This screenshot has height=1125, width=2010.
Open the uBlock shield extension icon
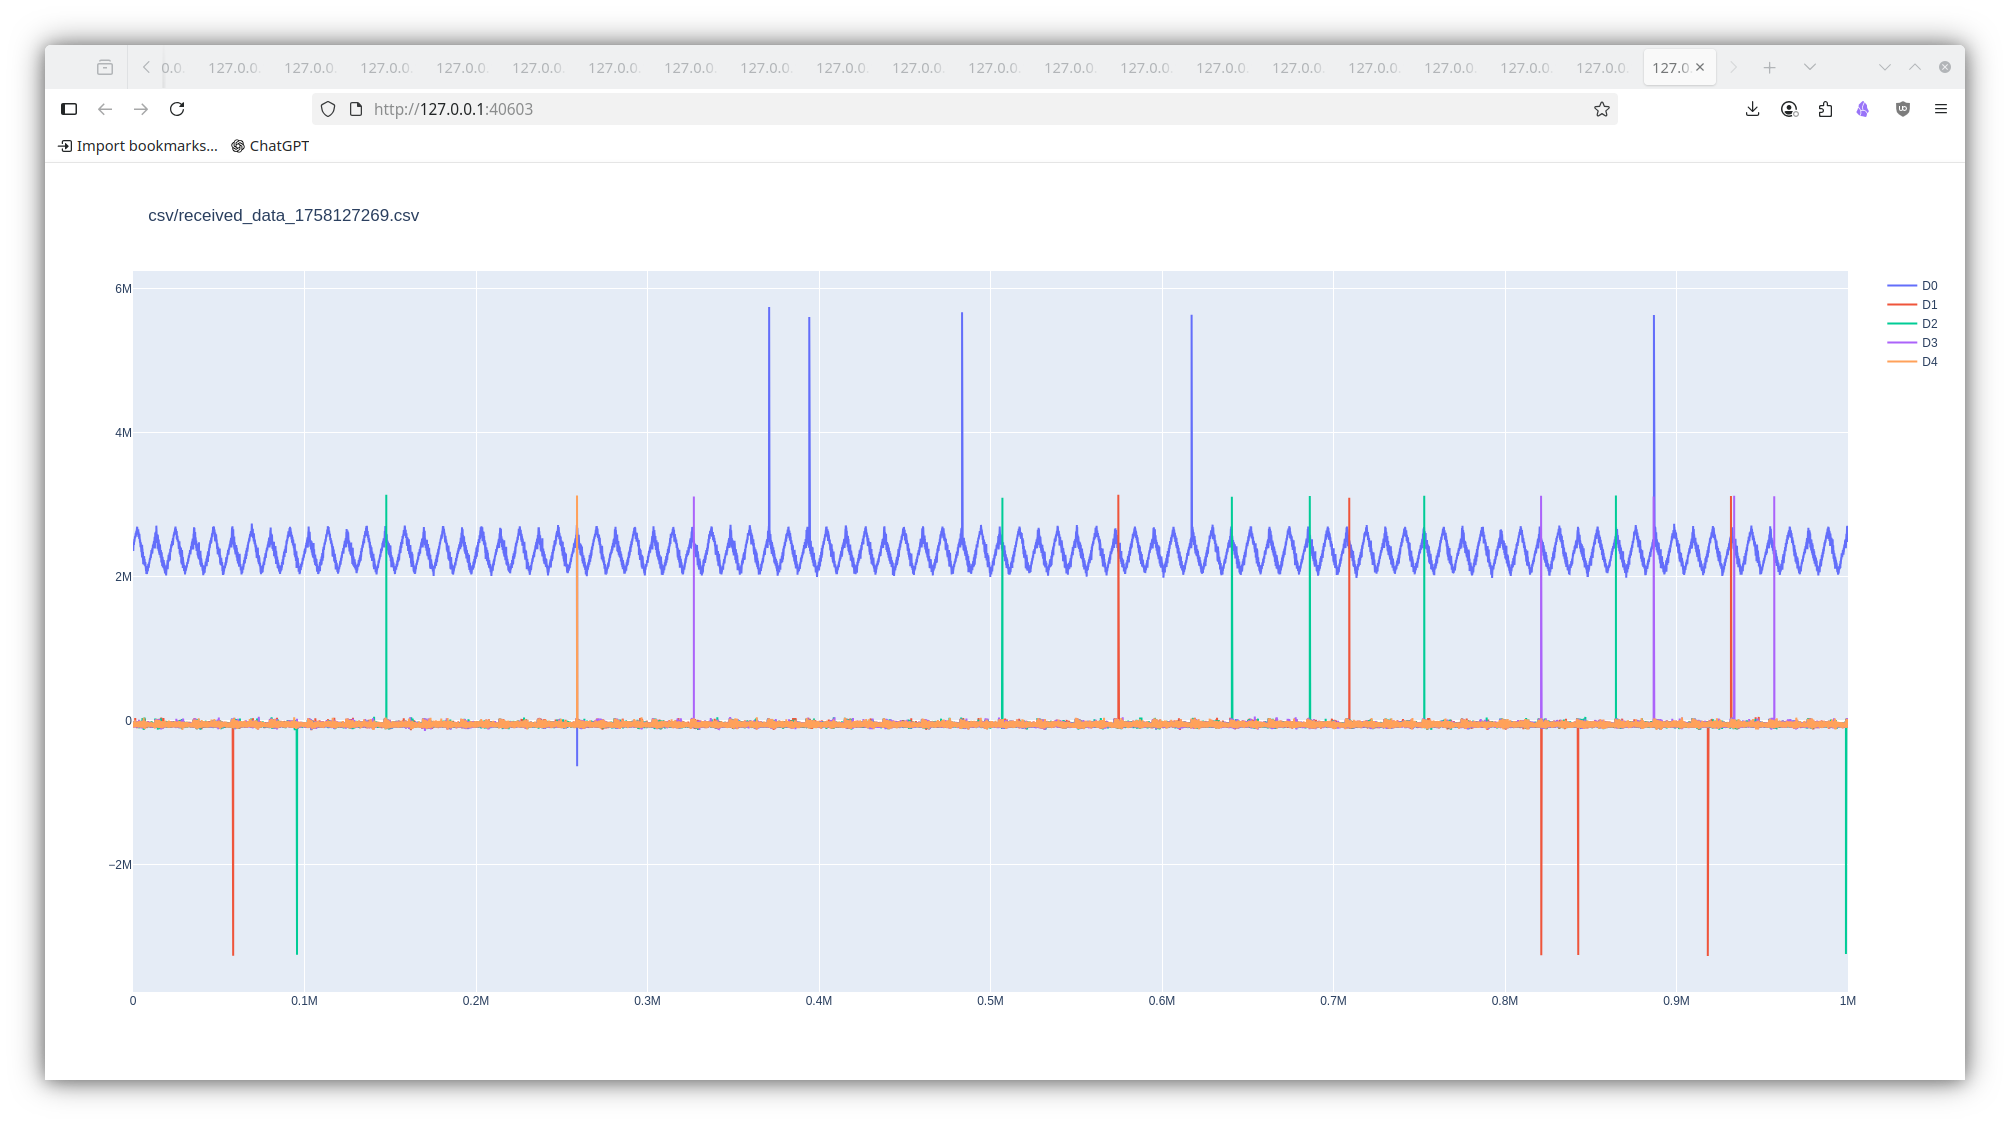(x=1903, y=109)
